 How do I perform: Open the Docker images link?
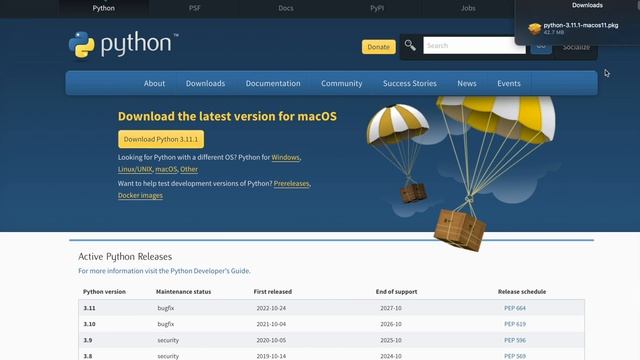coord(140,196)
